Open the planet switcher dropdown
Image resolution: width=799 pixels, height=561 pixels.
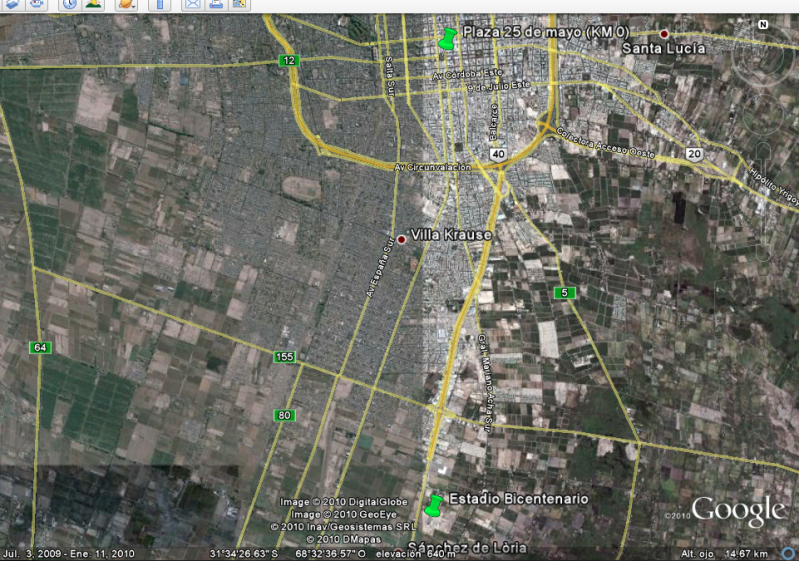point(126,4)
